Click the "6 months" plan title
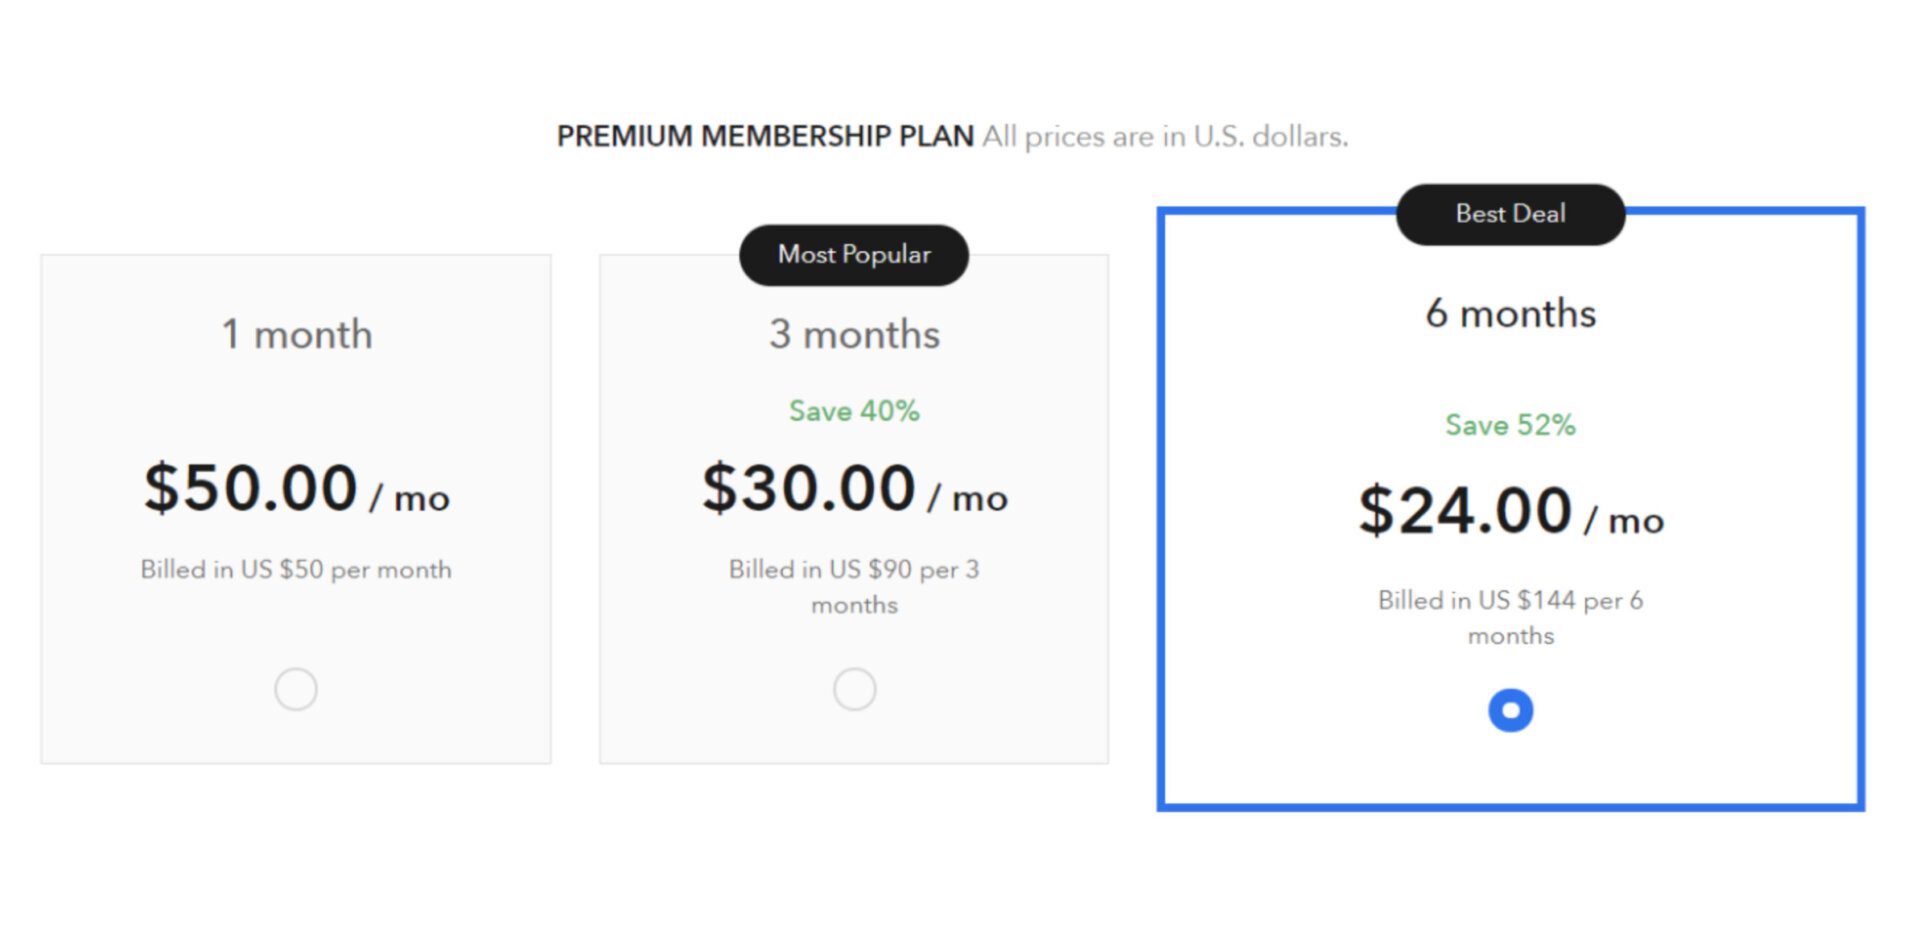 (x=1510, y=314)
